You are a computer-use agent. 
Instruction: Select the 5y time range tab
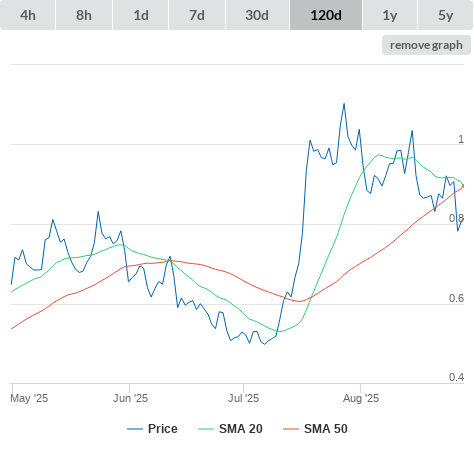tap(445, 15)
